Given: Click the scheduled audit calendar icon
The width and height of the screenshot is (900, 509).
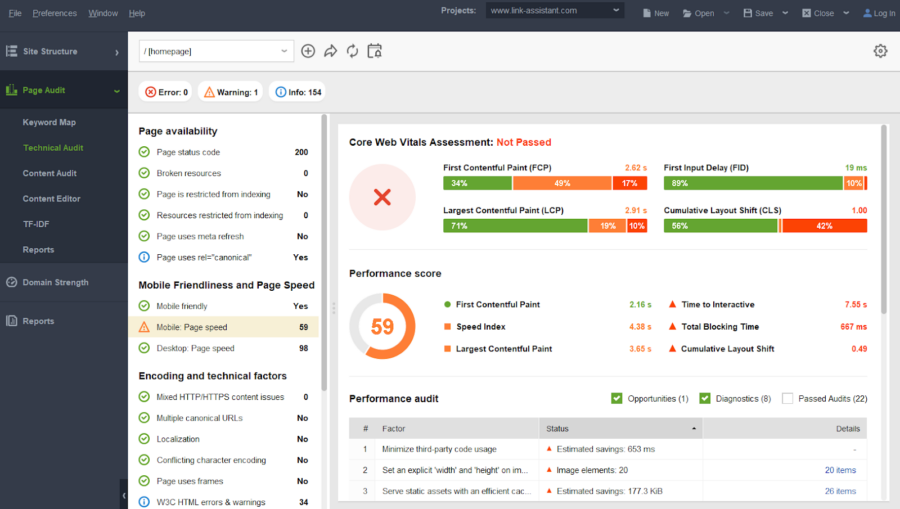Looking at the screenshot, I should [375, 51].
